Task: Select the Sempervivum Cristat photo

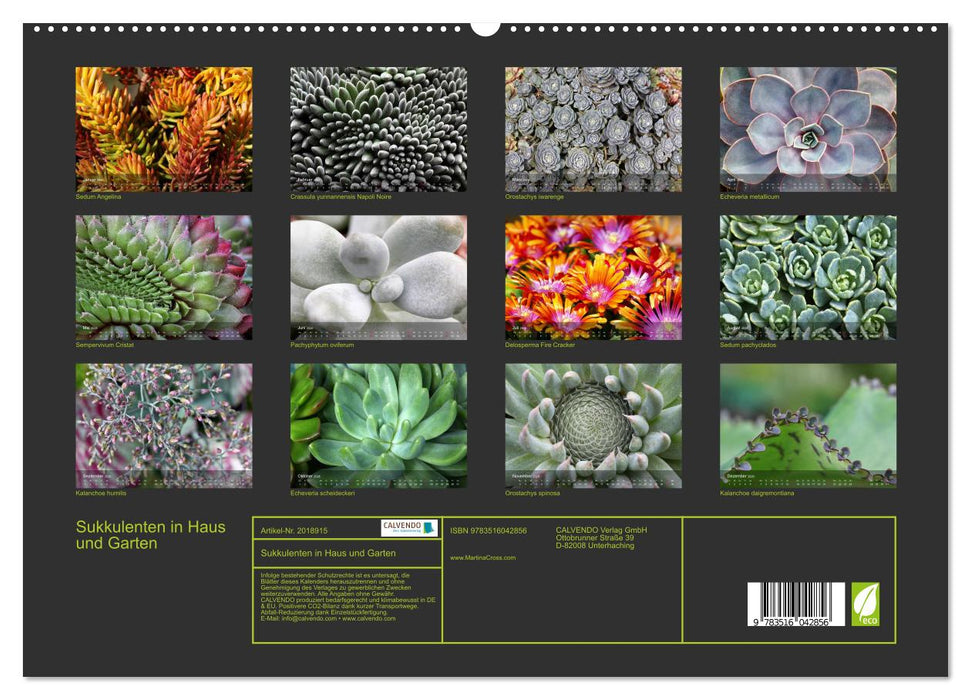Action: coord(164,277)
